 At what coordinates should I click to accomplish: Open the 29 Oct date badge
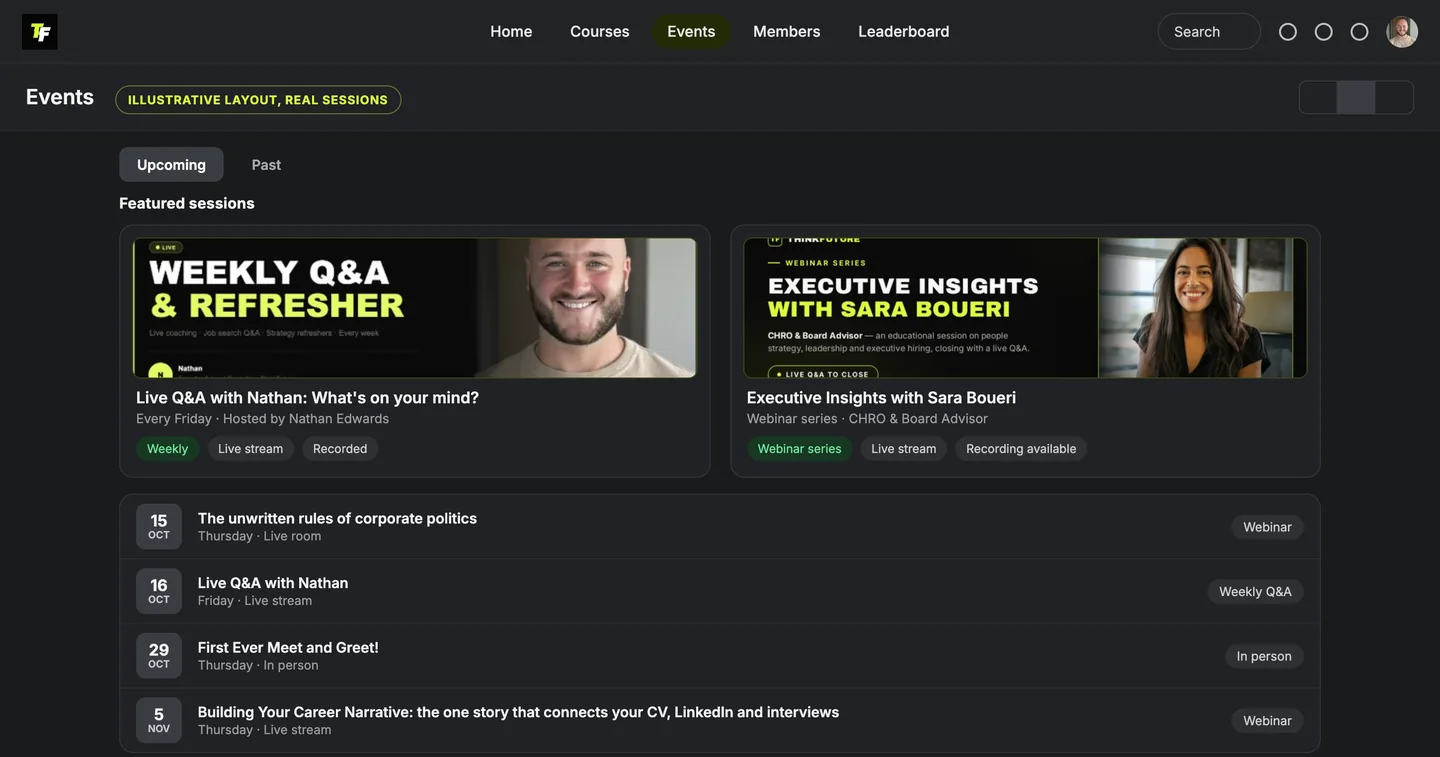pos(159,655)
